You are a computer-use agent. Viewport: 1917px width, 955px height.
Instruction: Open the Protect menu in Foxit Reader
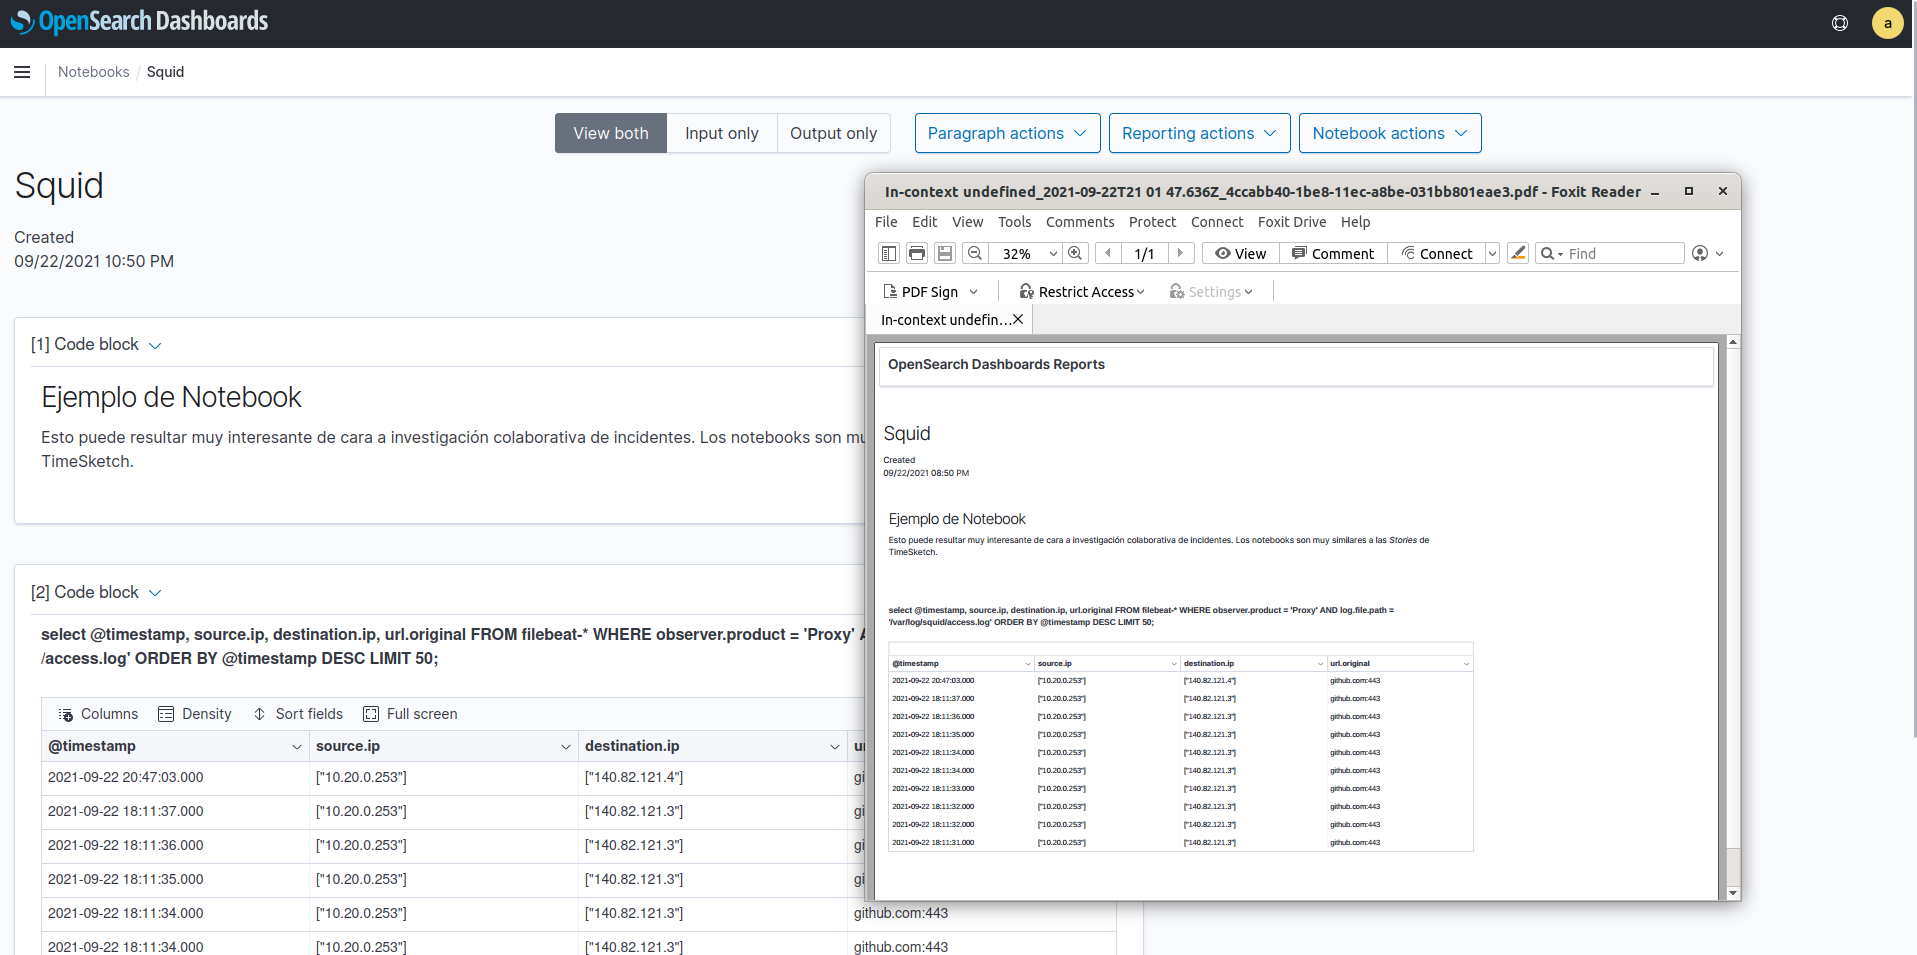pos(1152,222)
